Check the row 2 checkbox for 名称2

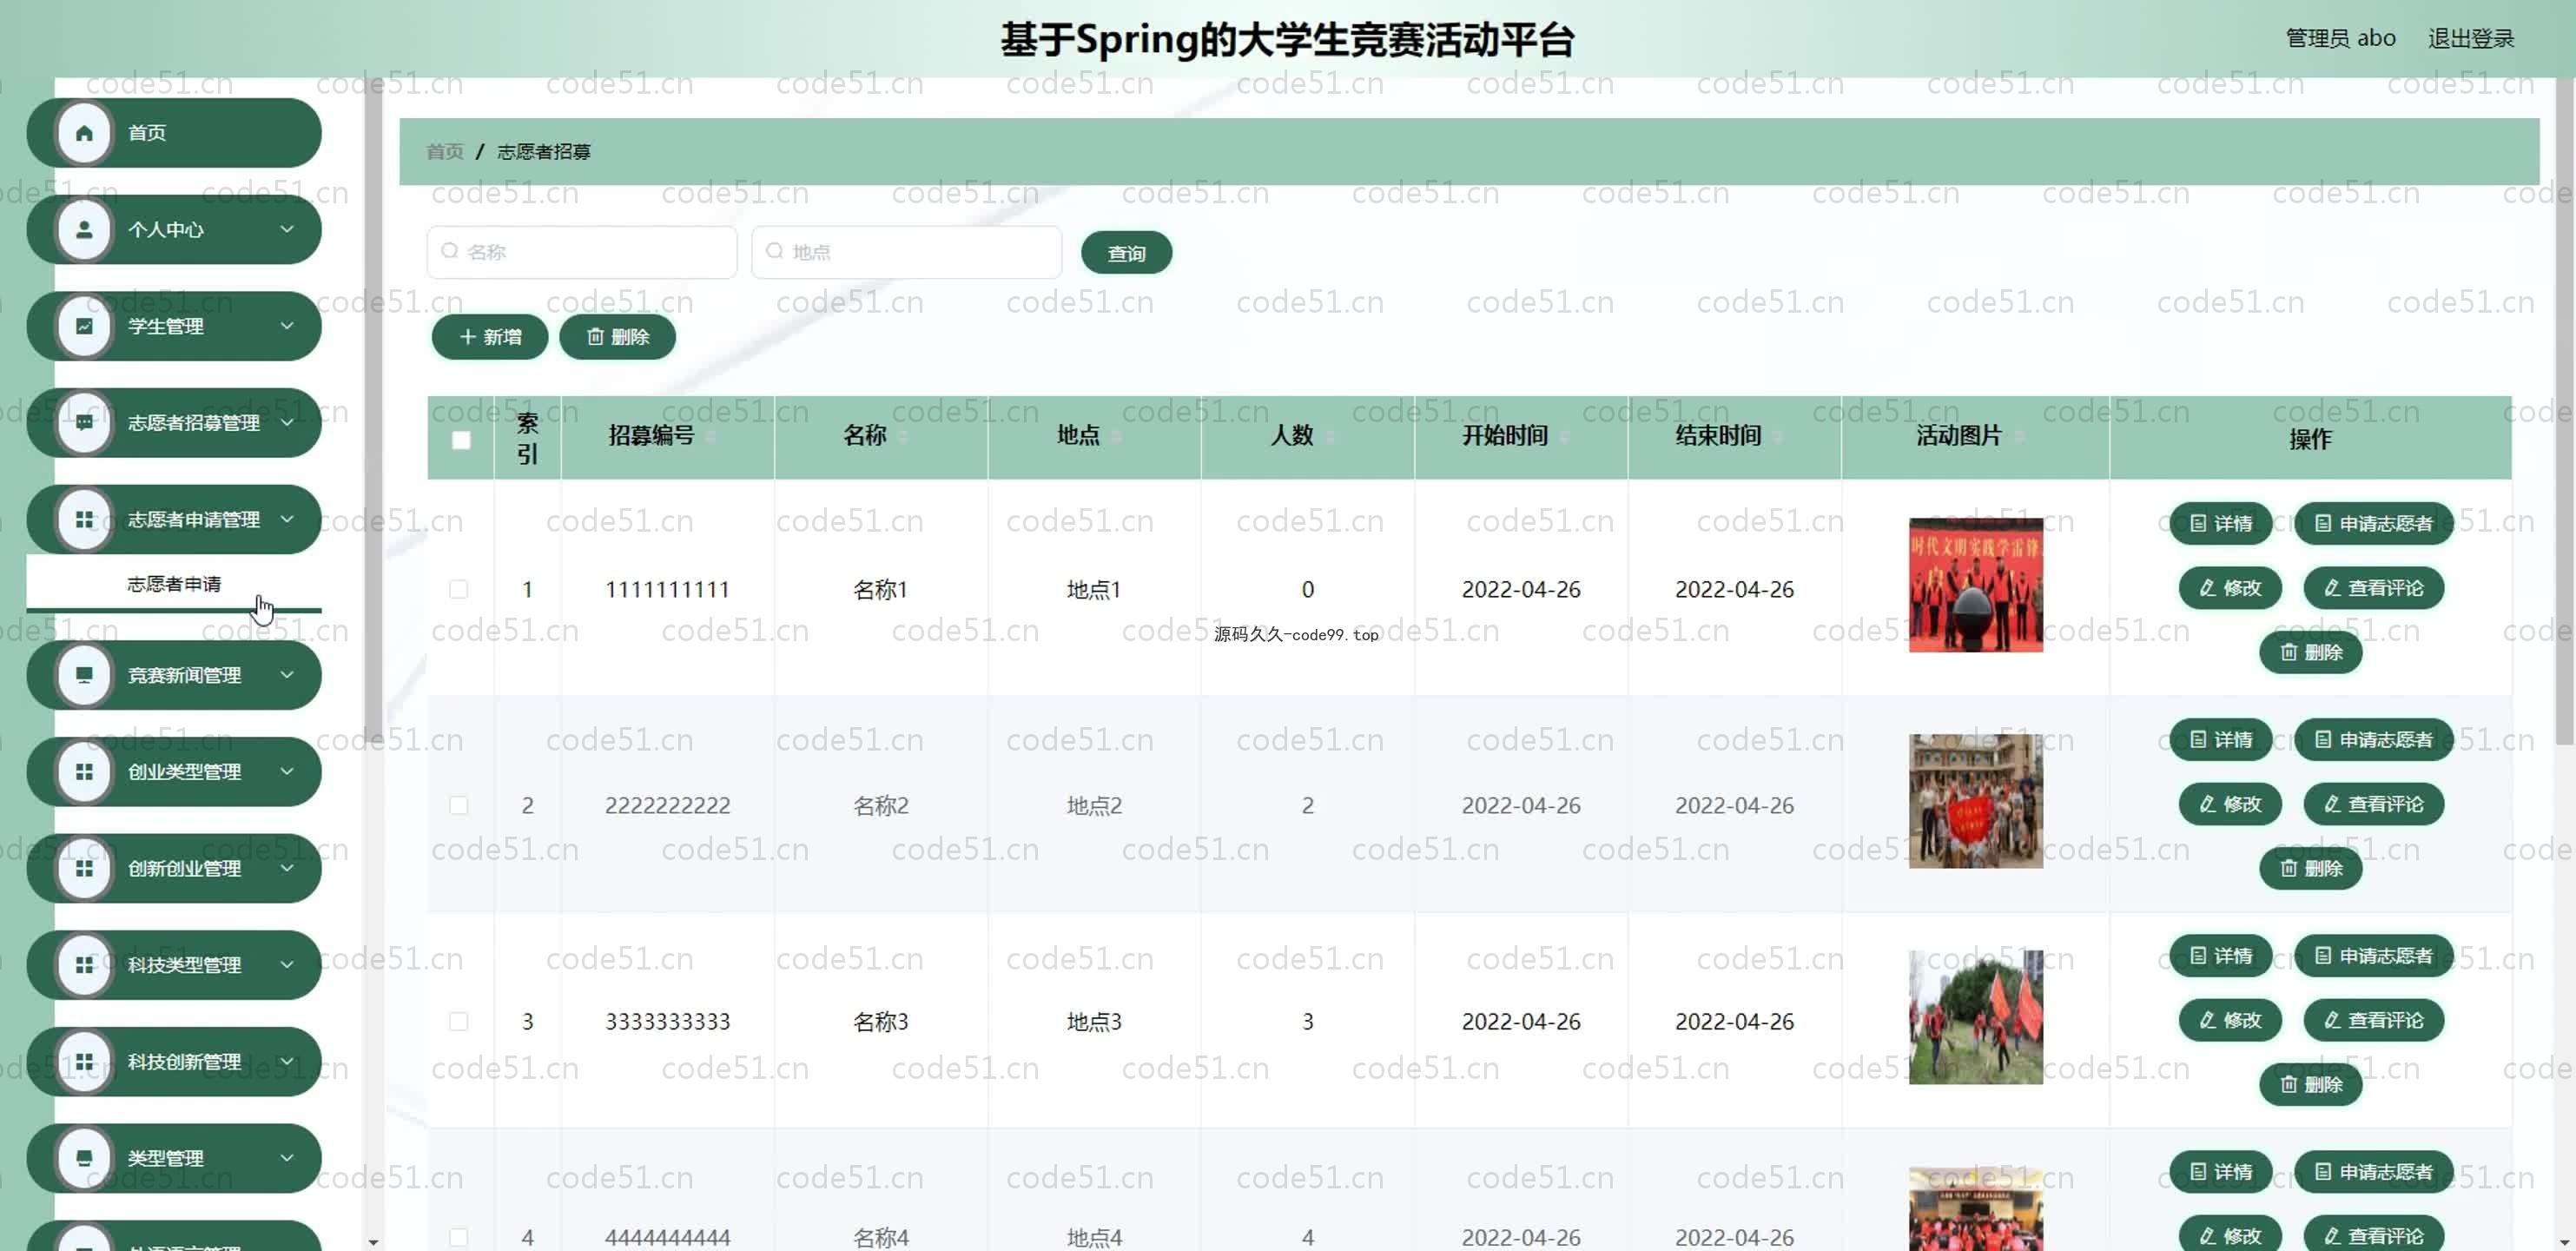click(459, 805)
